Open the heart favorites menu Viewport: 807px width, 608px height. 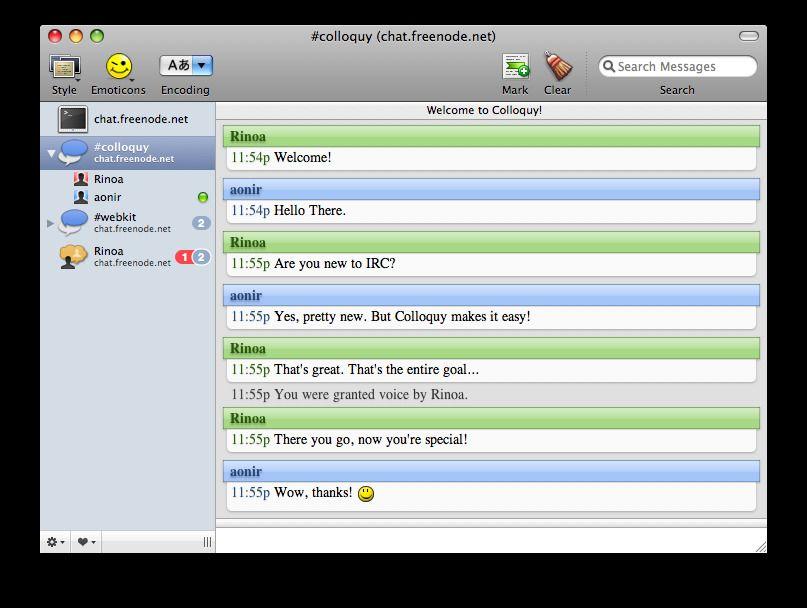[86, 542]
